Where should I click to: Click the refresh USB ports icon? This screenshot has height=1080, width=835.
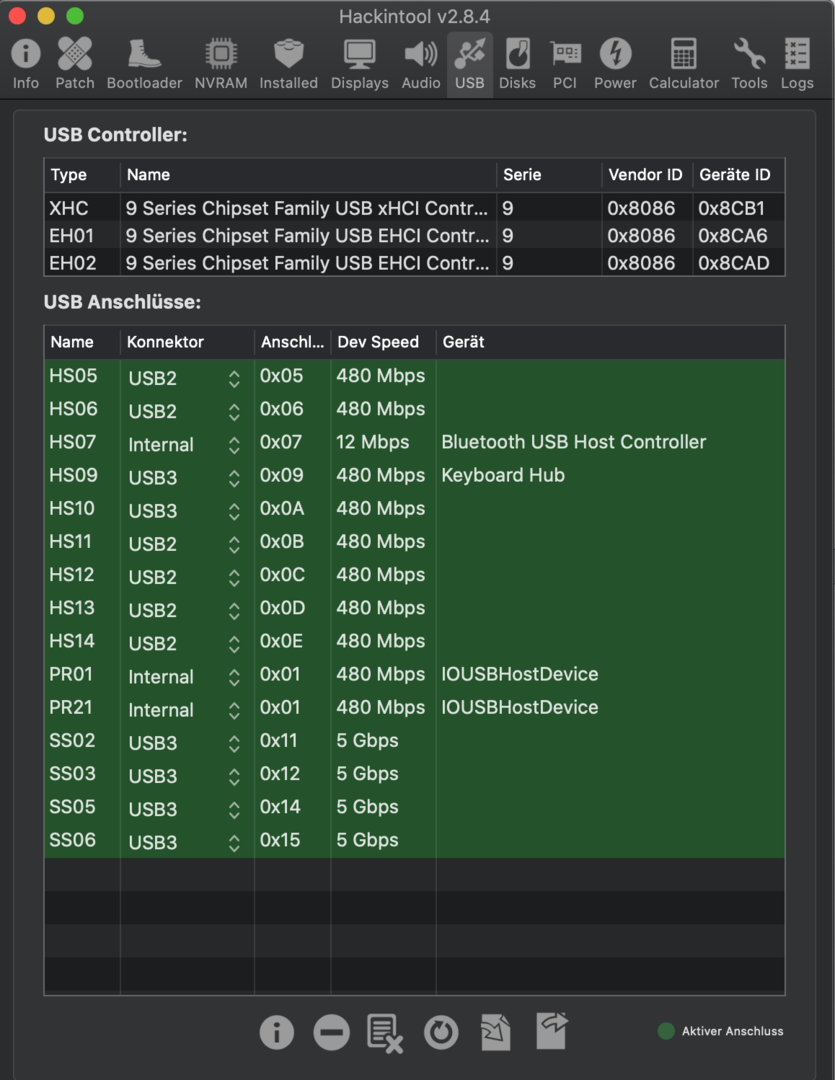pos(441,1032)
